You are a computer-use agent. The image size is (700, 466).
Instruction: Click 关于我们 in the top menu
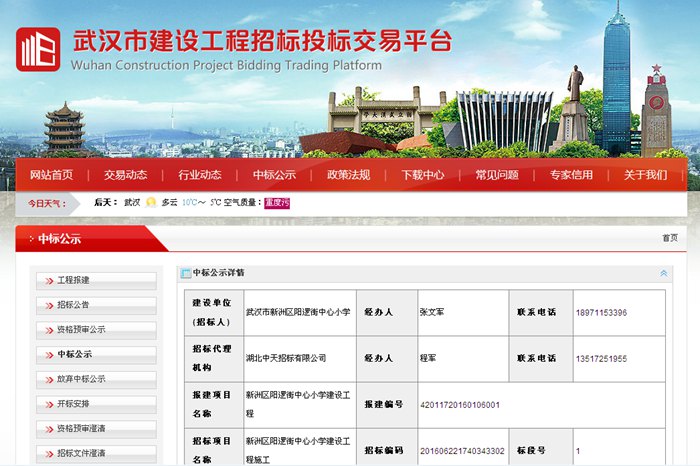coord(645,175)
